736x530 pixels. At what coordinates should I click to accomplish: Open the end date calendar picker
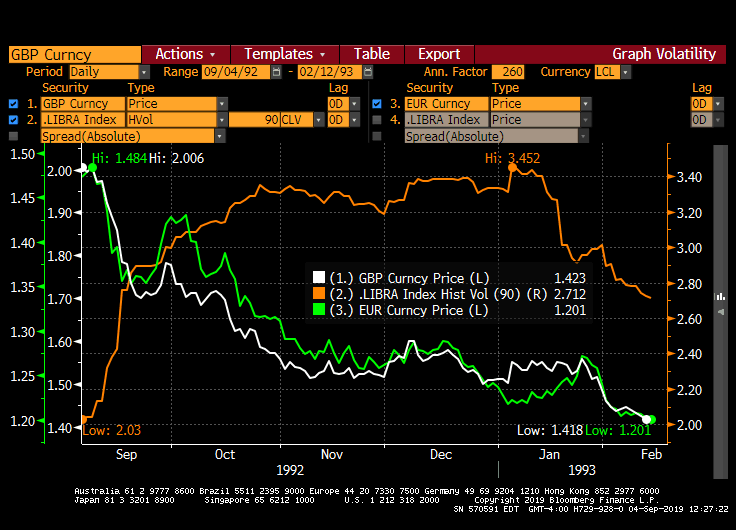coord(368,72)
